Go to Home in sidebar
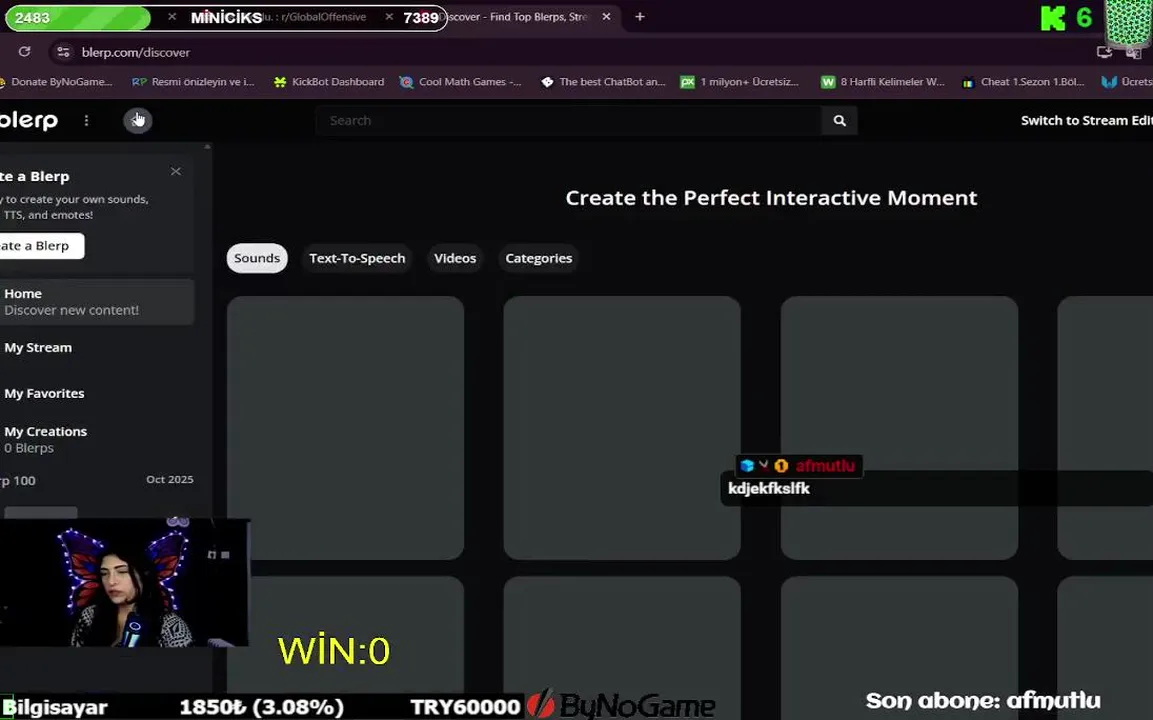The width and height of the screenshot is (1153, 720). point(97,302)
